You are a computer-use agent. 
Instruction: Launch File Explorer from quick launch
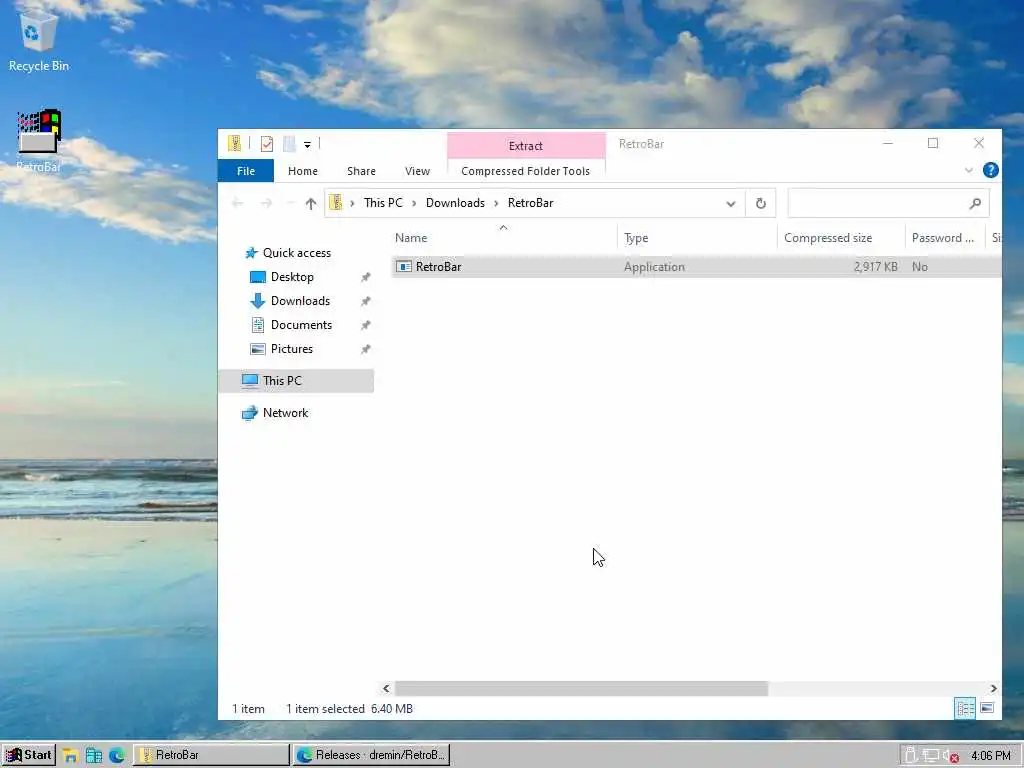70,756
